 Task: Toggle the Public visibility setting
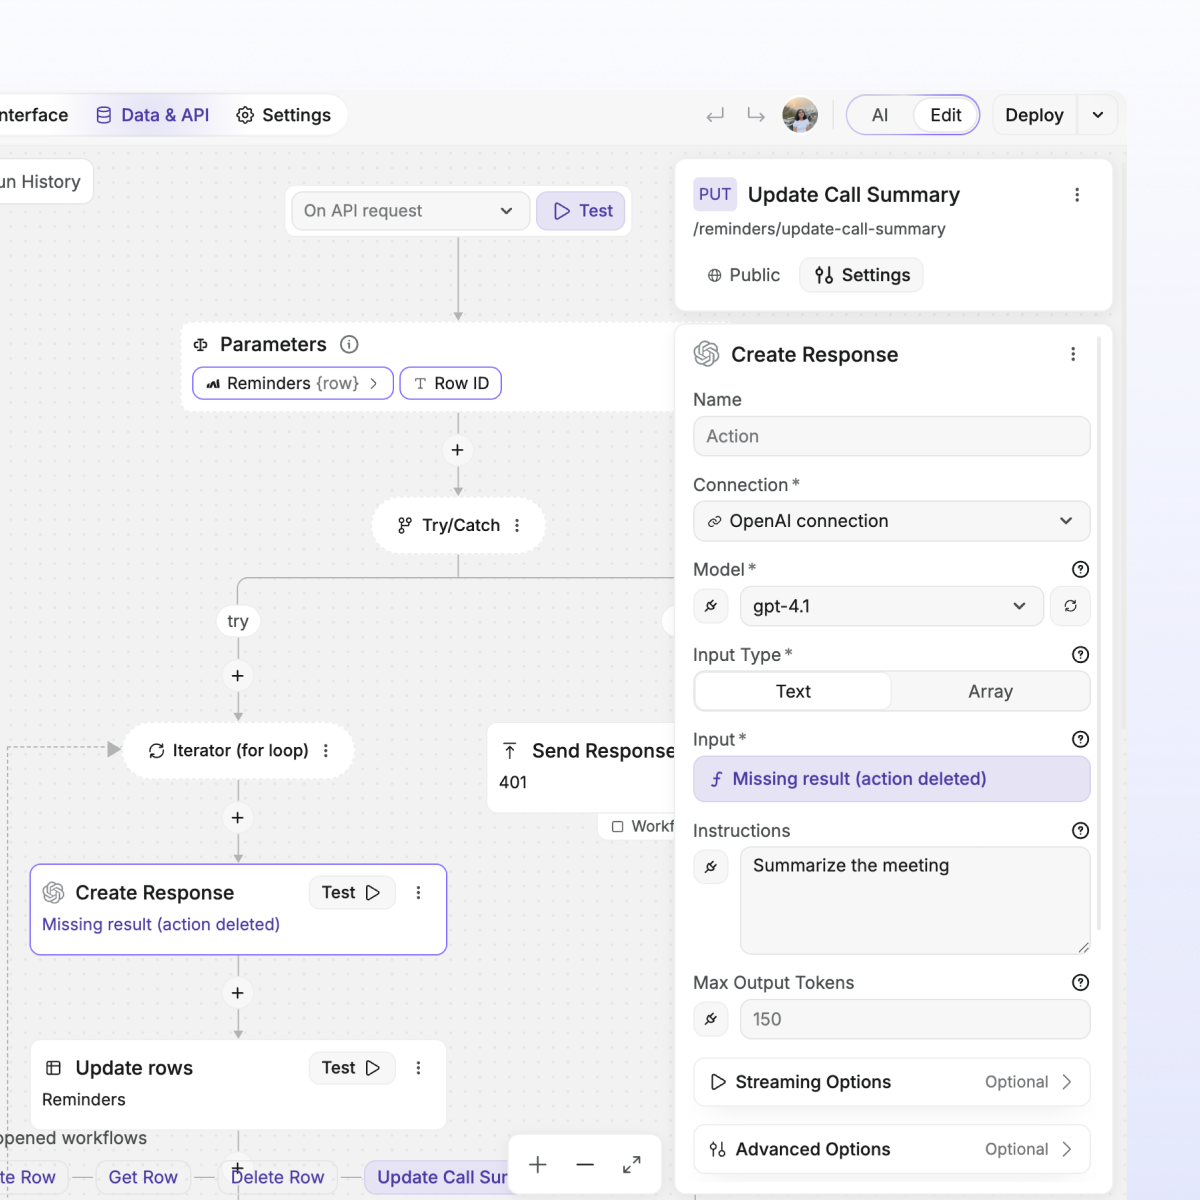(x=742, y=275)
